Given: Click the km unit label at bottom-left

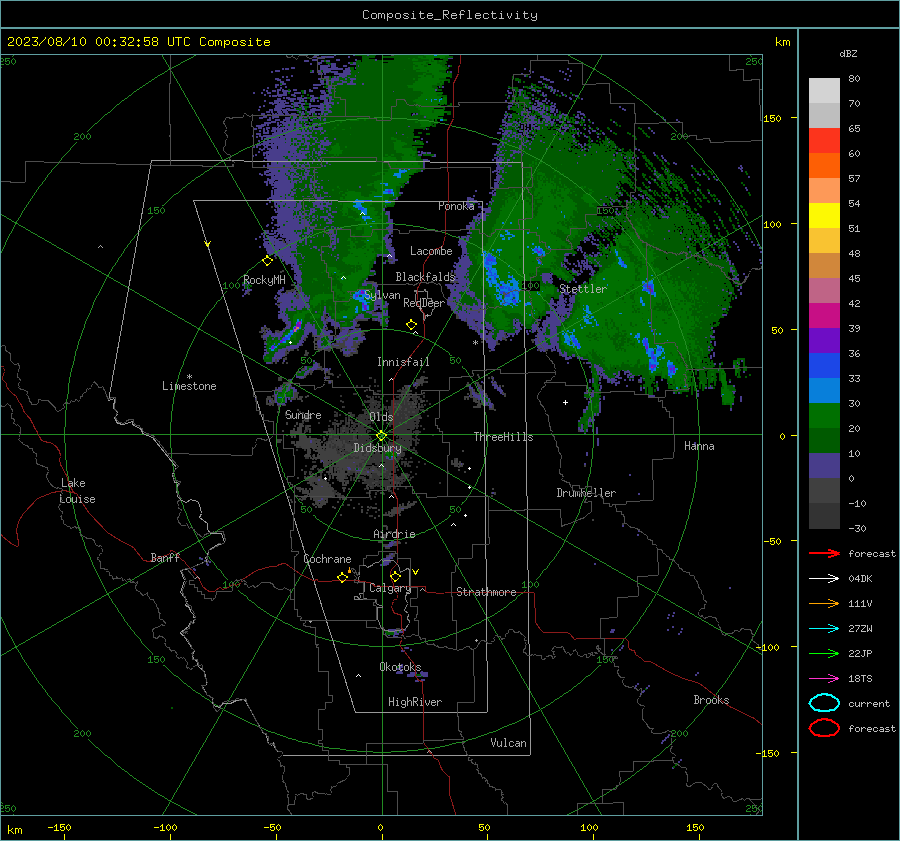Looking at the screenshot, I should tap(14, 830).
